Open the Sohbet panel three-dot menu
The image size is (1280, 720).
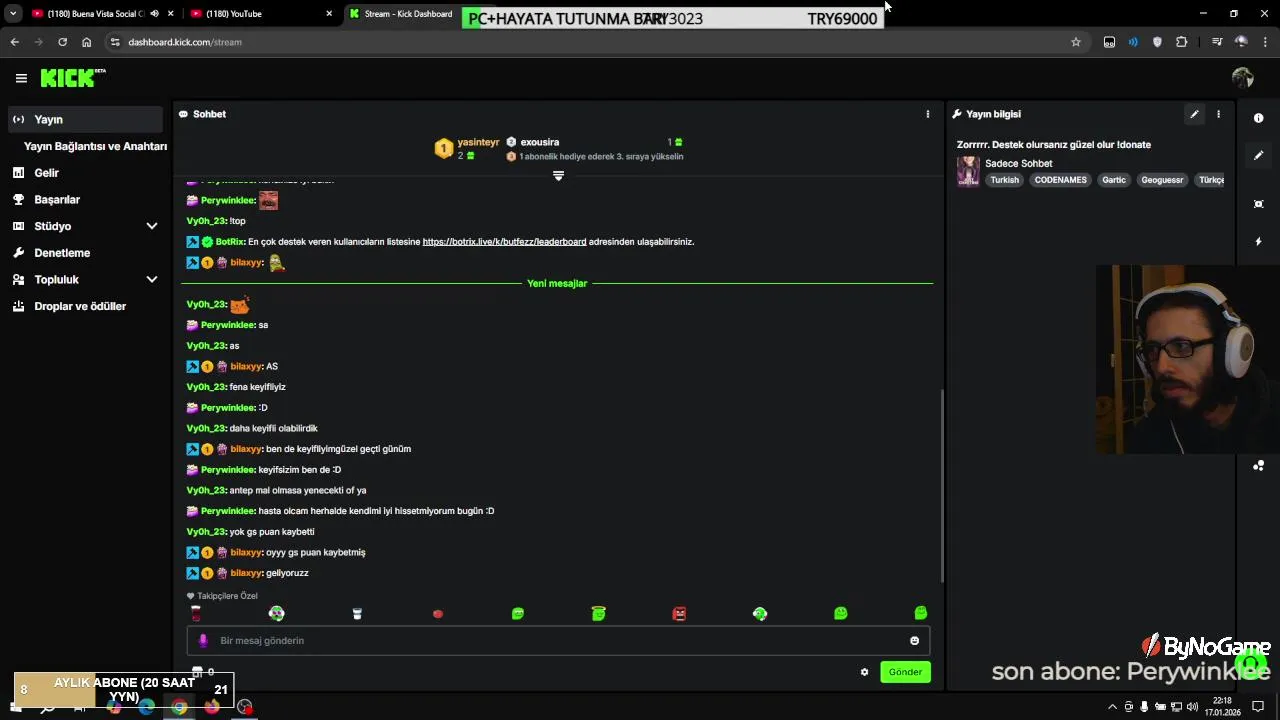(x=927, y=114)
